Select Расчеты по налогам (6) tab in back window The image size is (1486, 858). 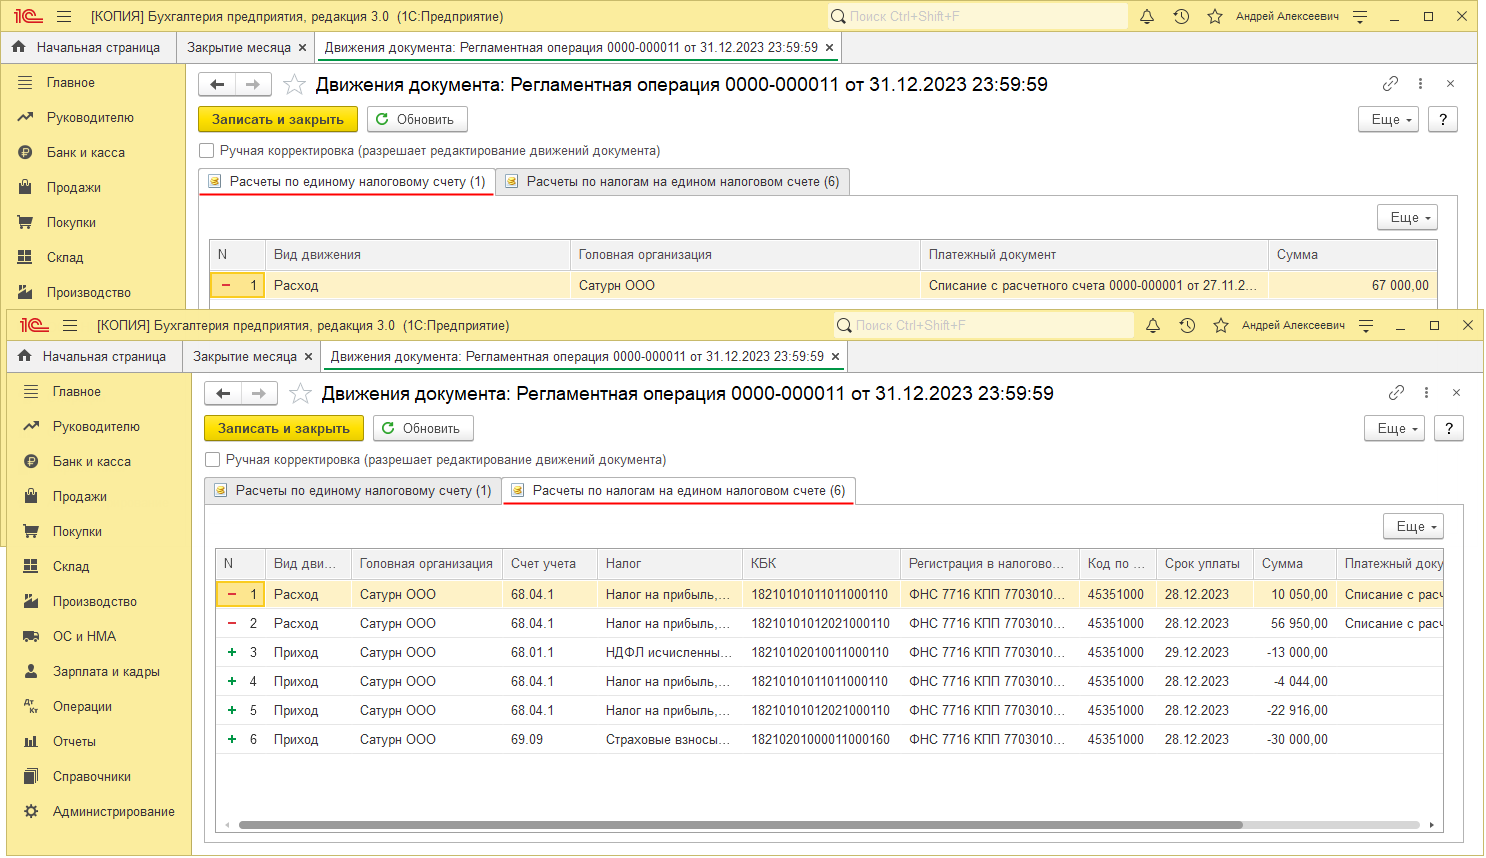pyautogui.click(x=673, y=182)
